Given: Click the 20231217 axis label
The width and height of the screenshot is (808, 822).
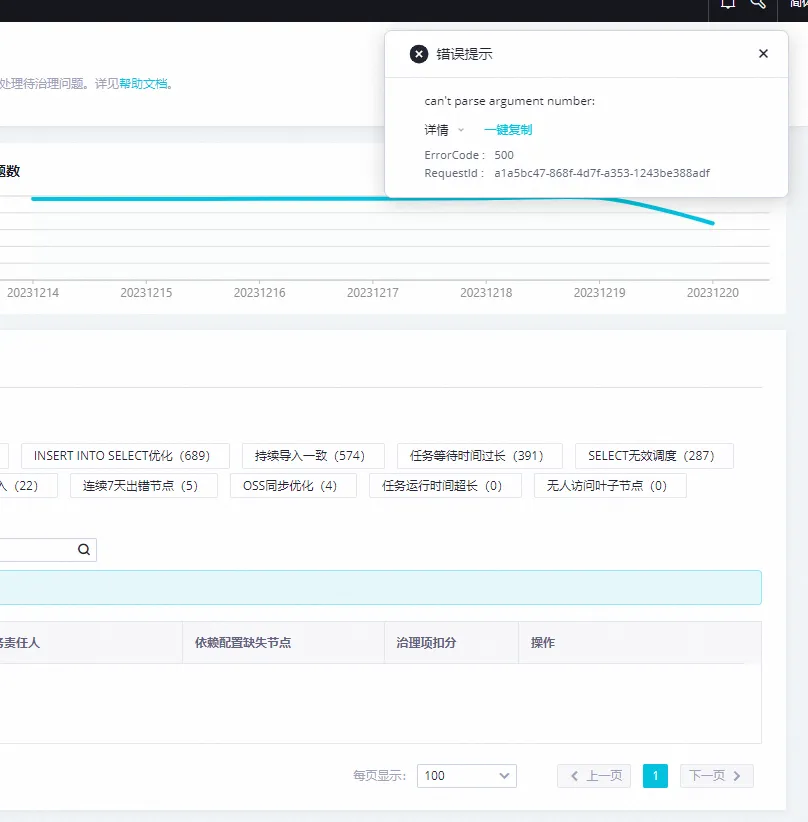Looking at the screenshot, I should point(372,293).
